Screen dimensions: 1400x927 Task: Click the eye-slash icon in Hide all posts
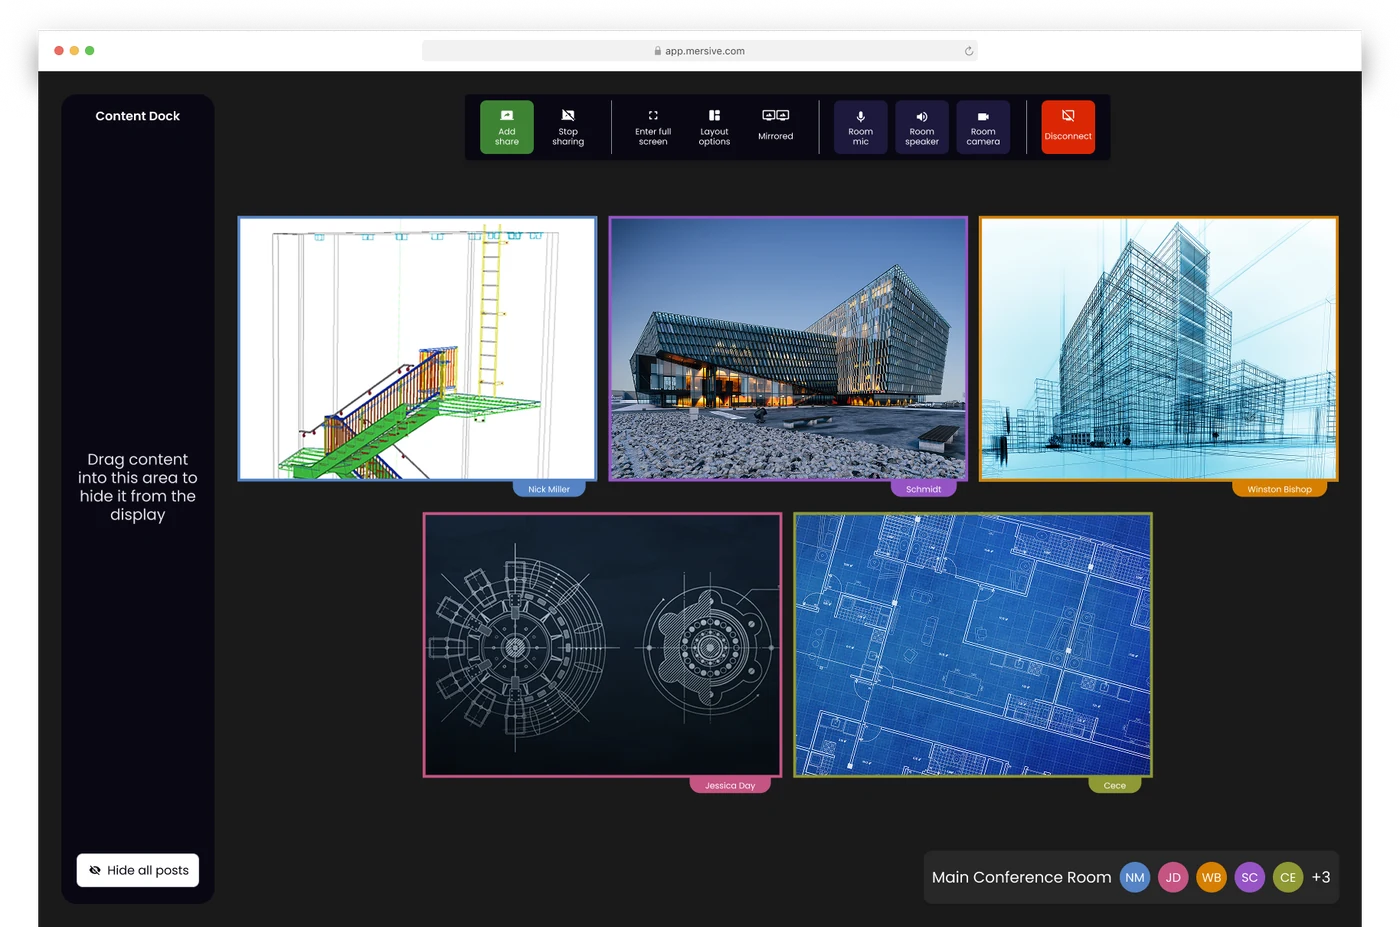click(95, 870)
